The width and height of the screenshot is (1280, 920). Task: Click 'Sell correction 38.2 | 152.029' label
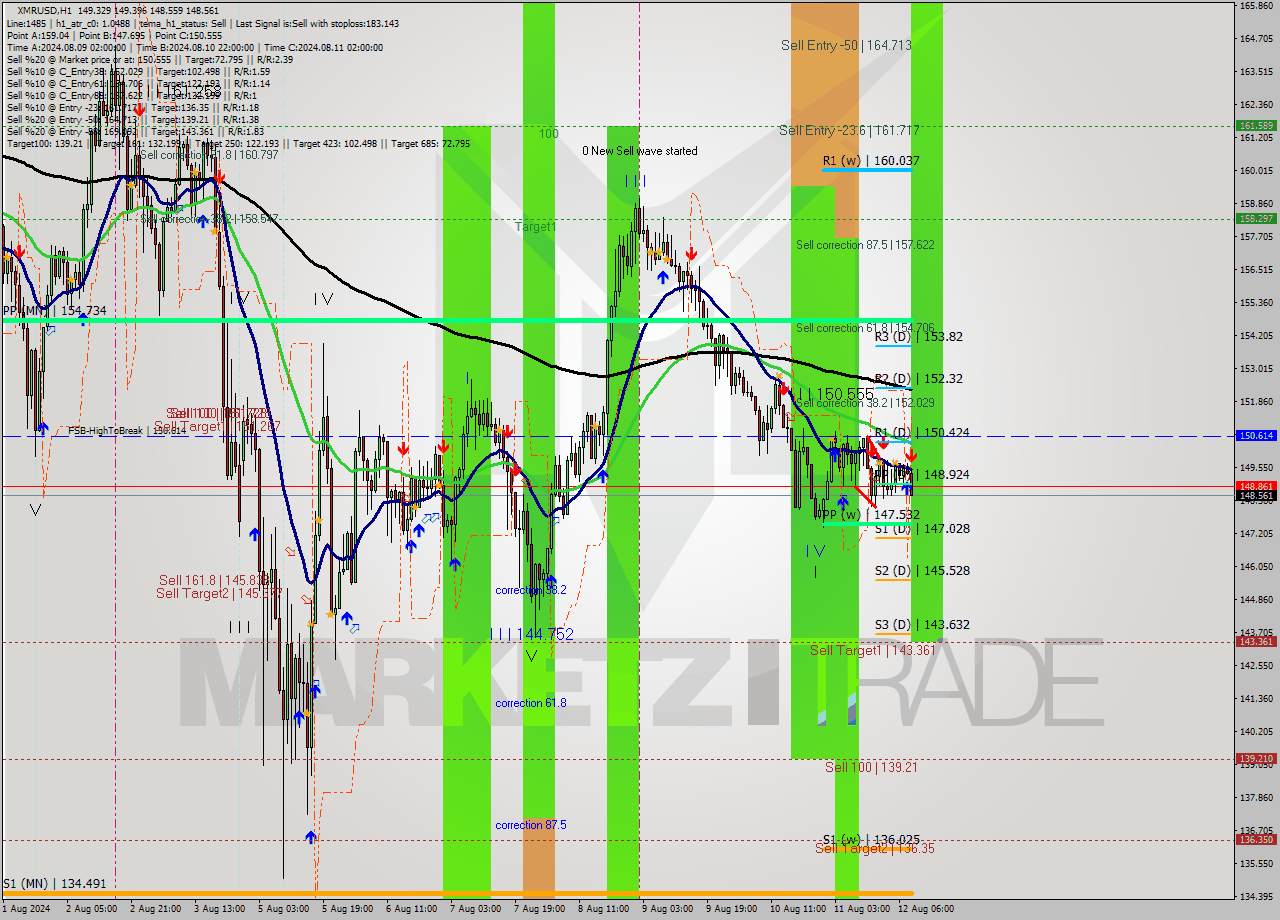click(865, 402)
